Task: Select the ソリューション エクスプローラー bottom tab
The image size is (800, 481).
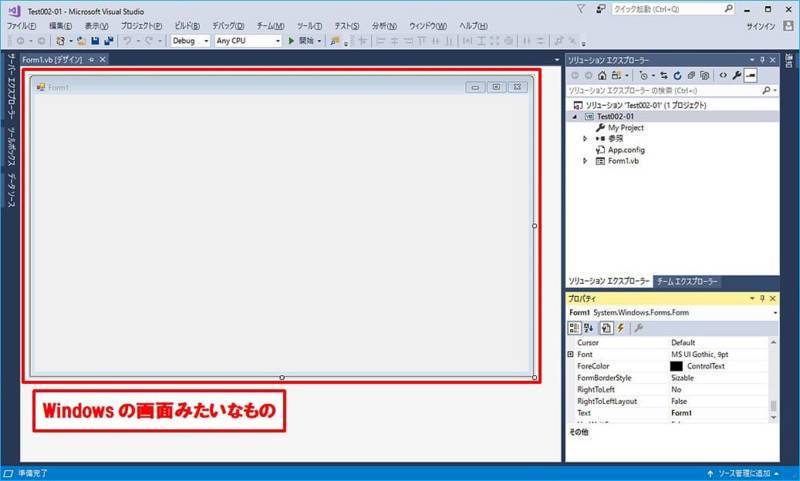Action: (609, 282)
